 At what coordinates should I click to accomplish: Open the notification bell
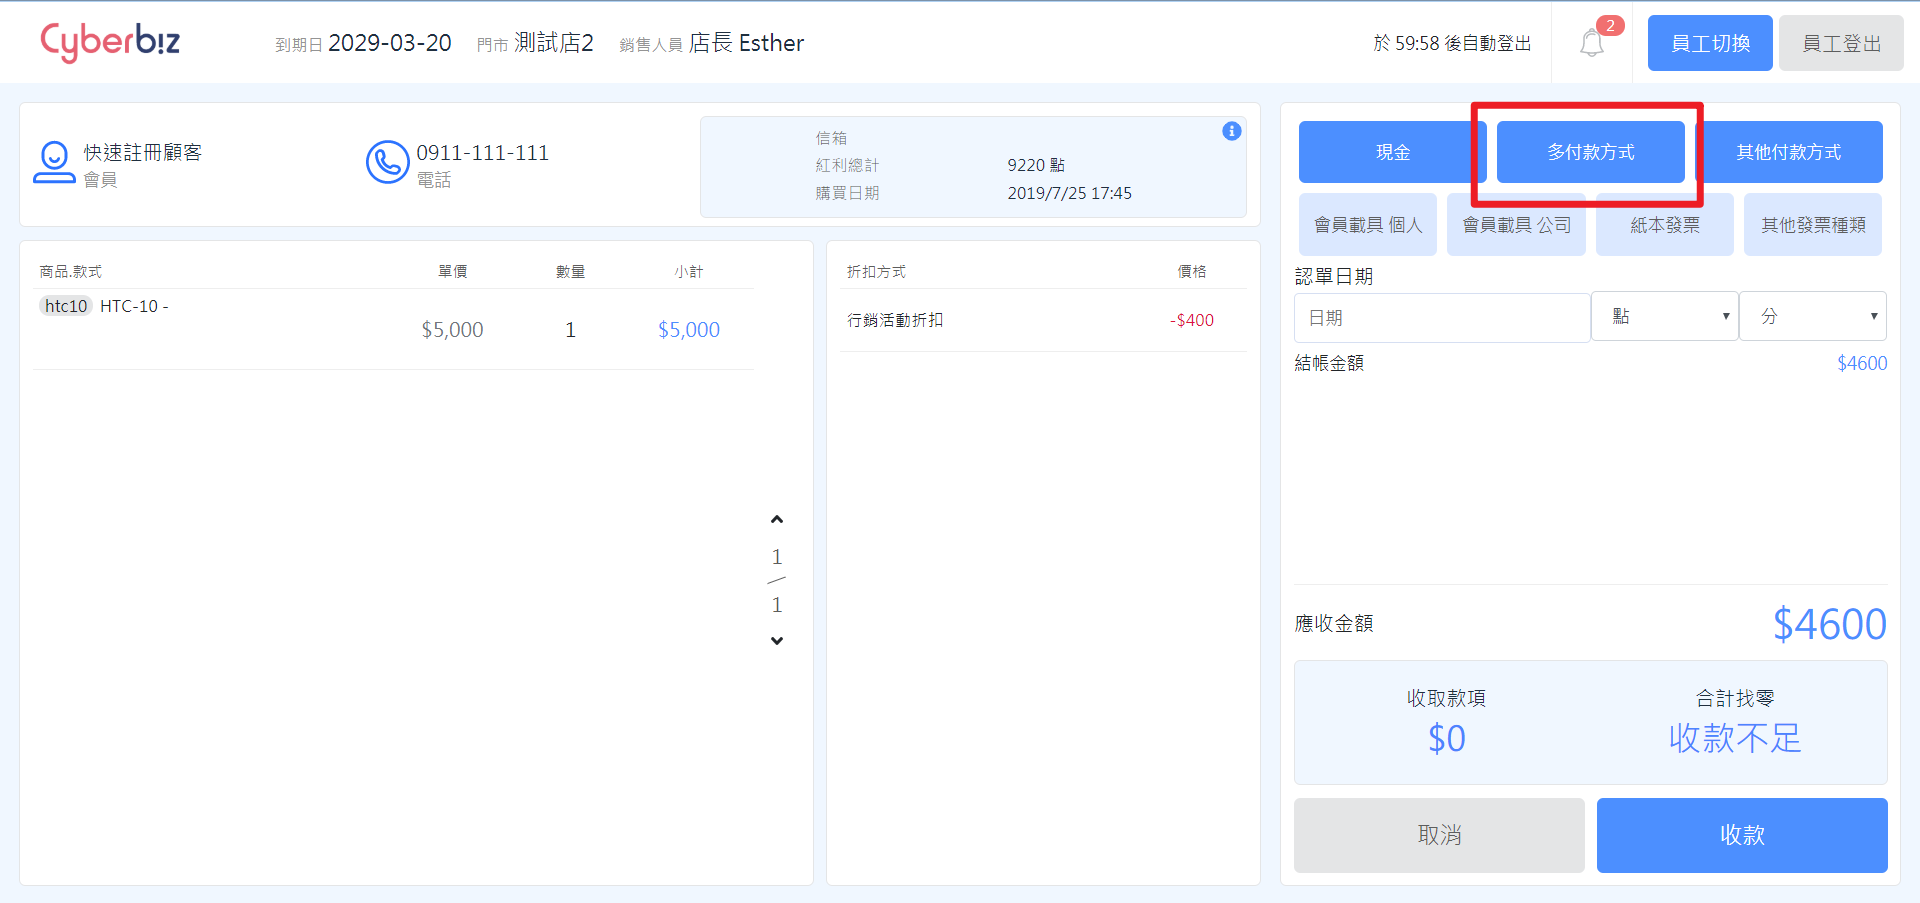[1591, 44]
